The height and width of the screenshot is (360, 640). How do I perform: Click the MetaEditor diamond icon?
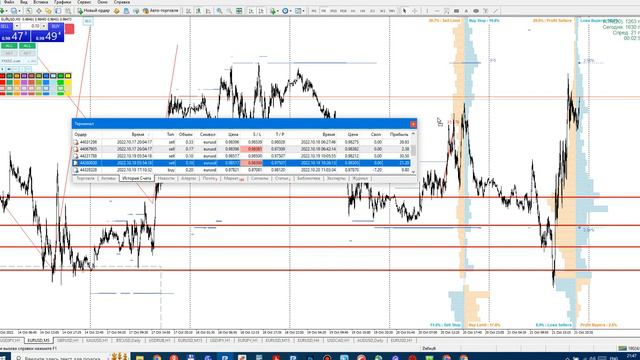pyautogui.click(x=117, y=11)
